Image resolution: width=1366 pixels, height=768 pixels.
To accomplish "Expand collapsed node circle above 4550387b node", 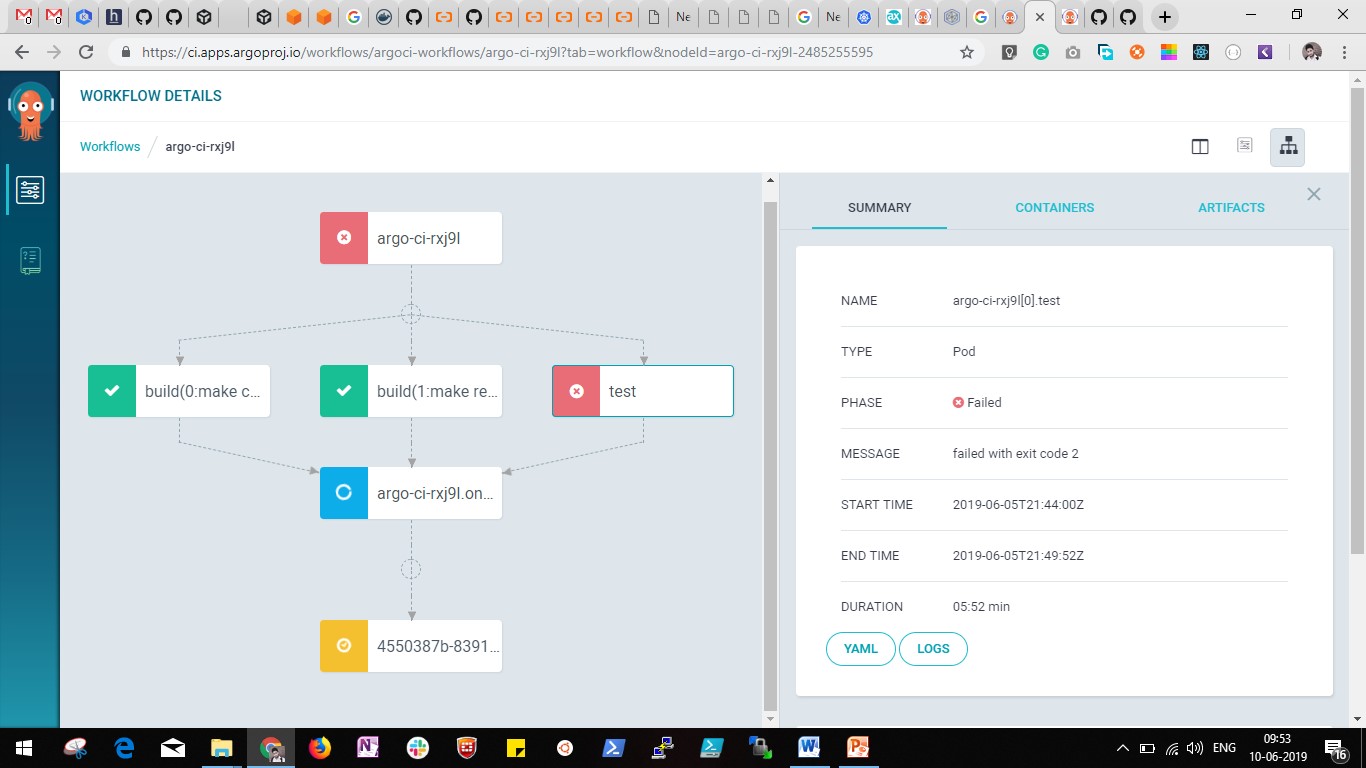I will pos(411,568).
